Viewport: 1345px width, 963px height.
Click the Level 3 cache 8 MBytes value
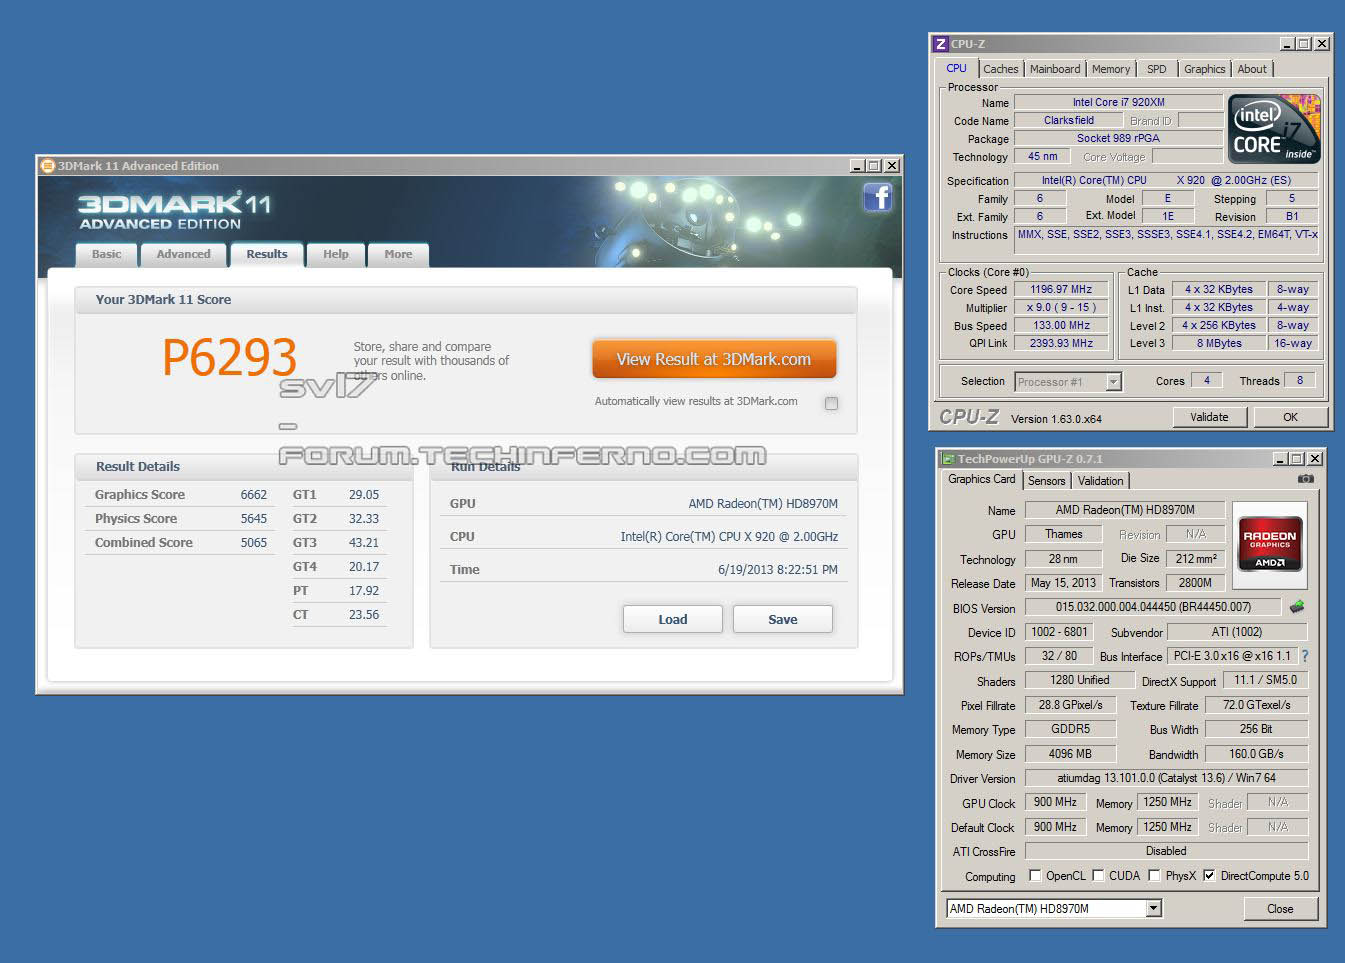[x=1219, y=343]
